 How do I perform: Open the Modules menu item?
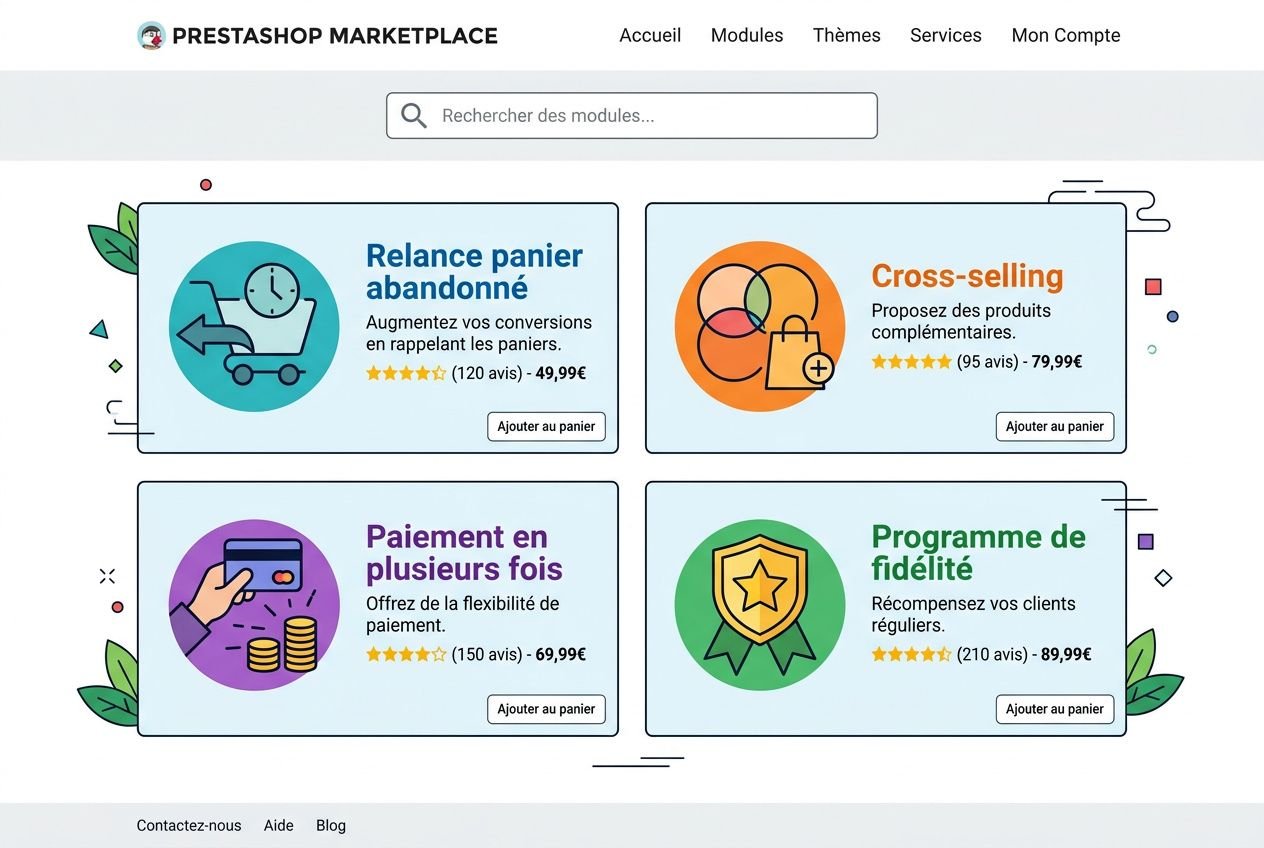click(x=747, y=35)
